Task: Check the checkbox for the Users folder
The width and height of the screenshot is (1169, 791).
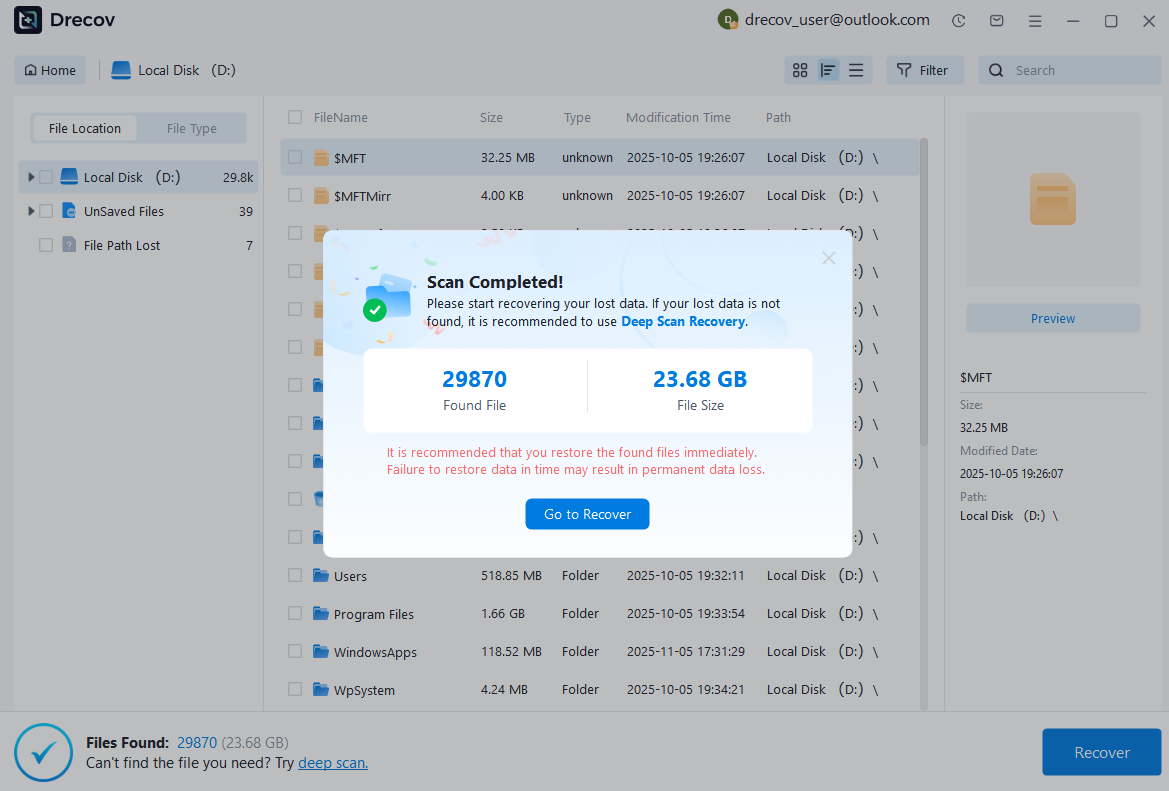Action: (295, 575)
